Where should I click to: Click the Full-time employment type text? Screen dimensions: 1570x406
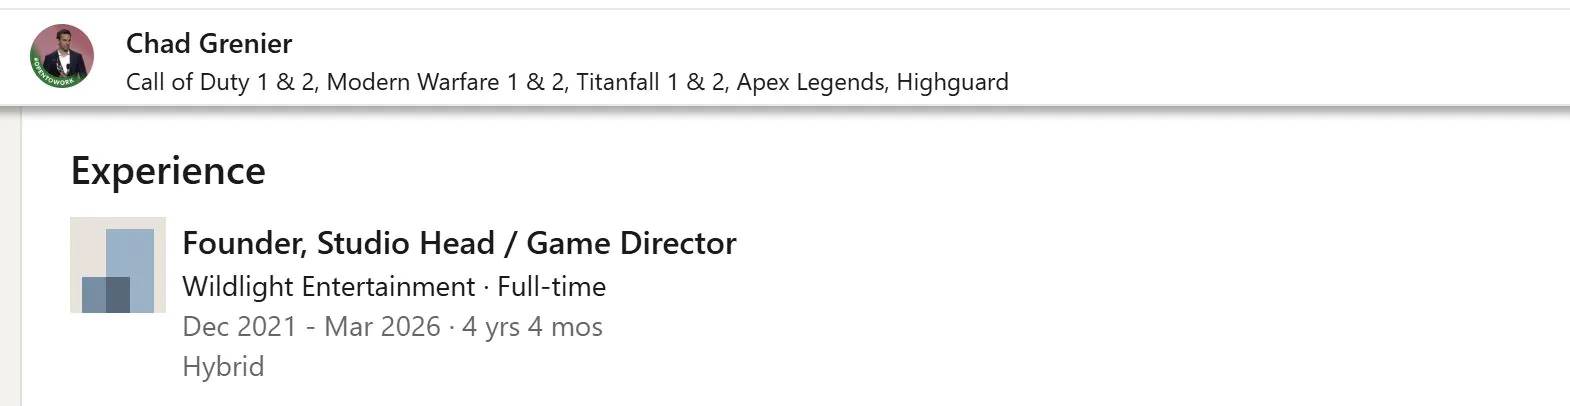[551, 287]
